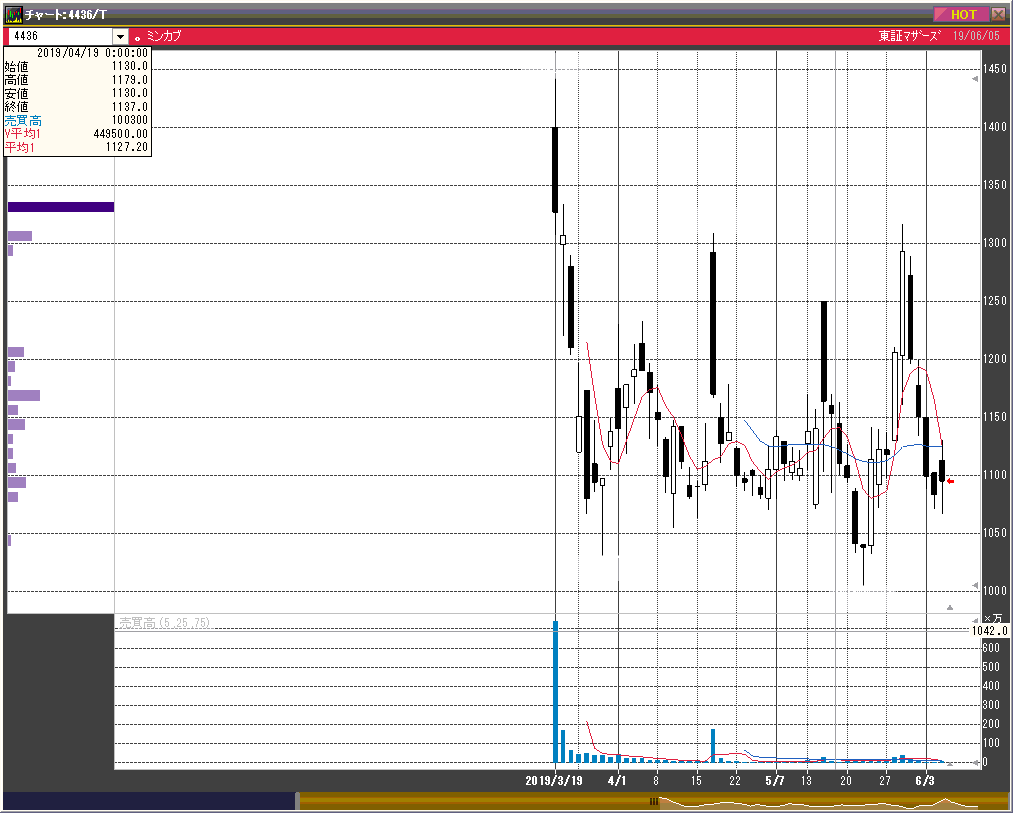This screenshot has height=813, width=1013.
Task: Click the 4/1 date axis label
Action: [x=617, y=781]
